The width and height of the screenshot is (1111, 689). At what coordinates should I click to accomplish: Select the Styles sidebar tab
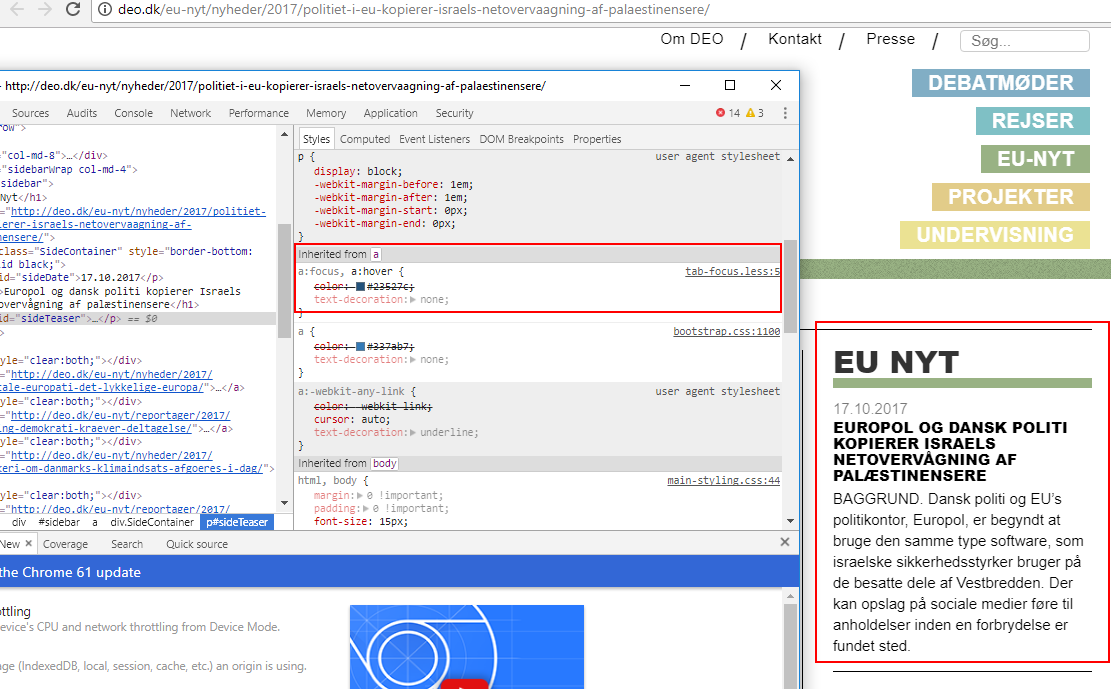tap(316, 140)
